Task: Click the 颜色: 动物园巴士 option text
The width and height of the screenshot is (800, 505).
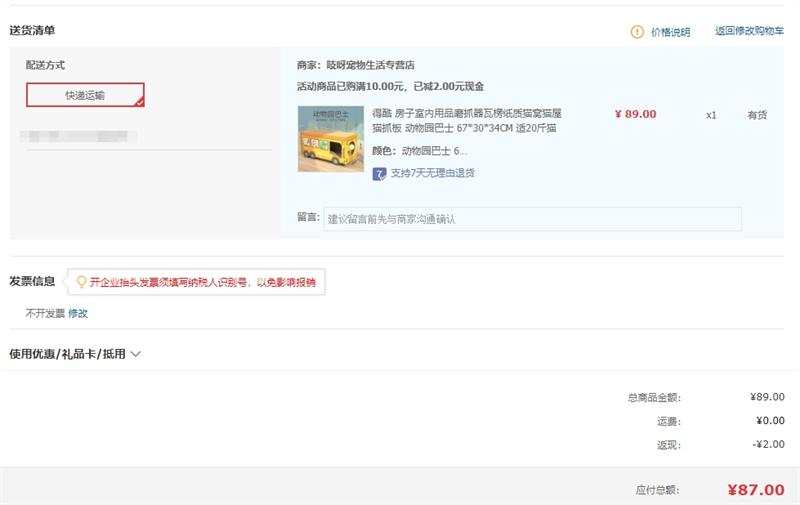Action: pyautogui.click(x=419, y=150)
